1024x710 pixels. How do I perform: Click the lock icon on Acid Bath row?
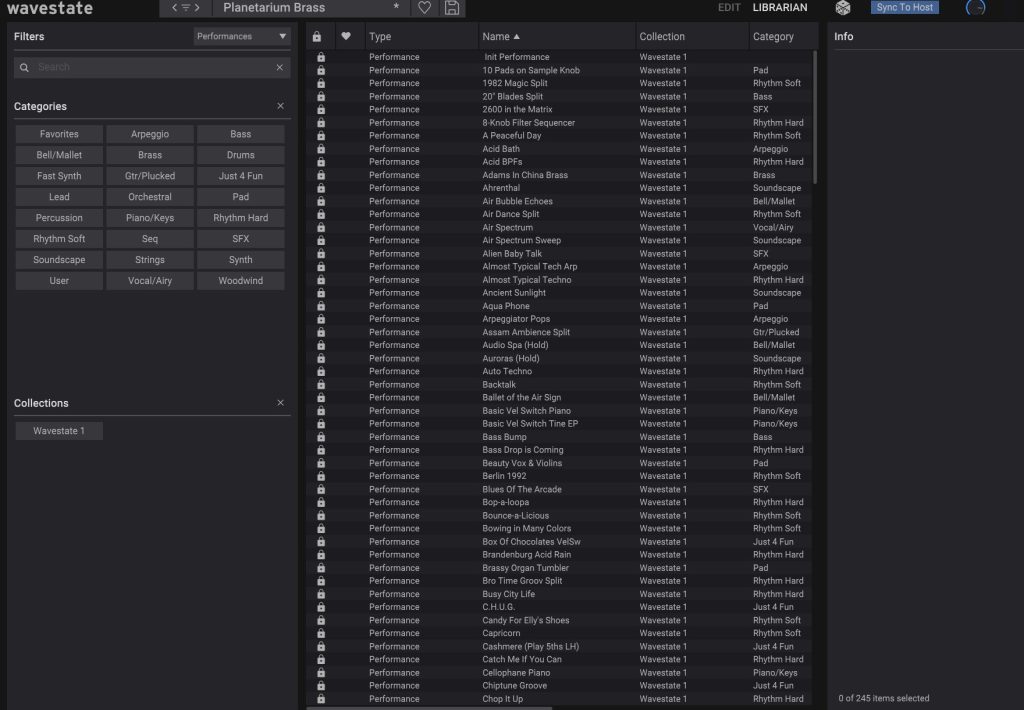coord(320,149)
